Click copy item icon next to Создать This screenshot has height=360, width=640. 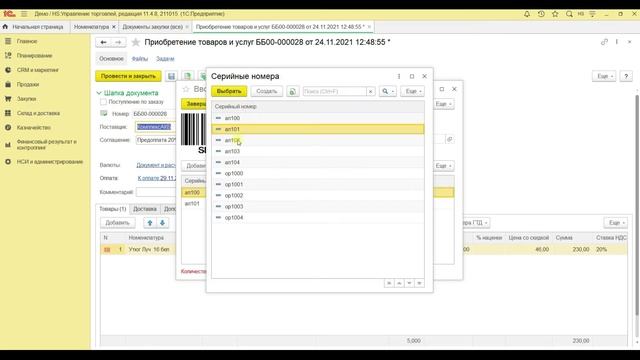pyautogui.click(x=293, y=91)
